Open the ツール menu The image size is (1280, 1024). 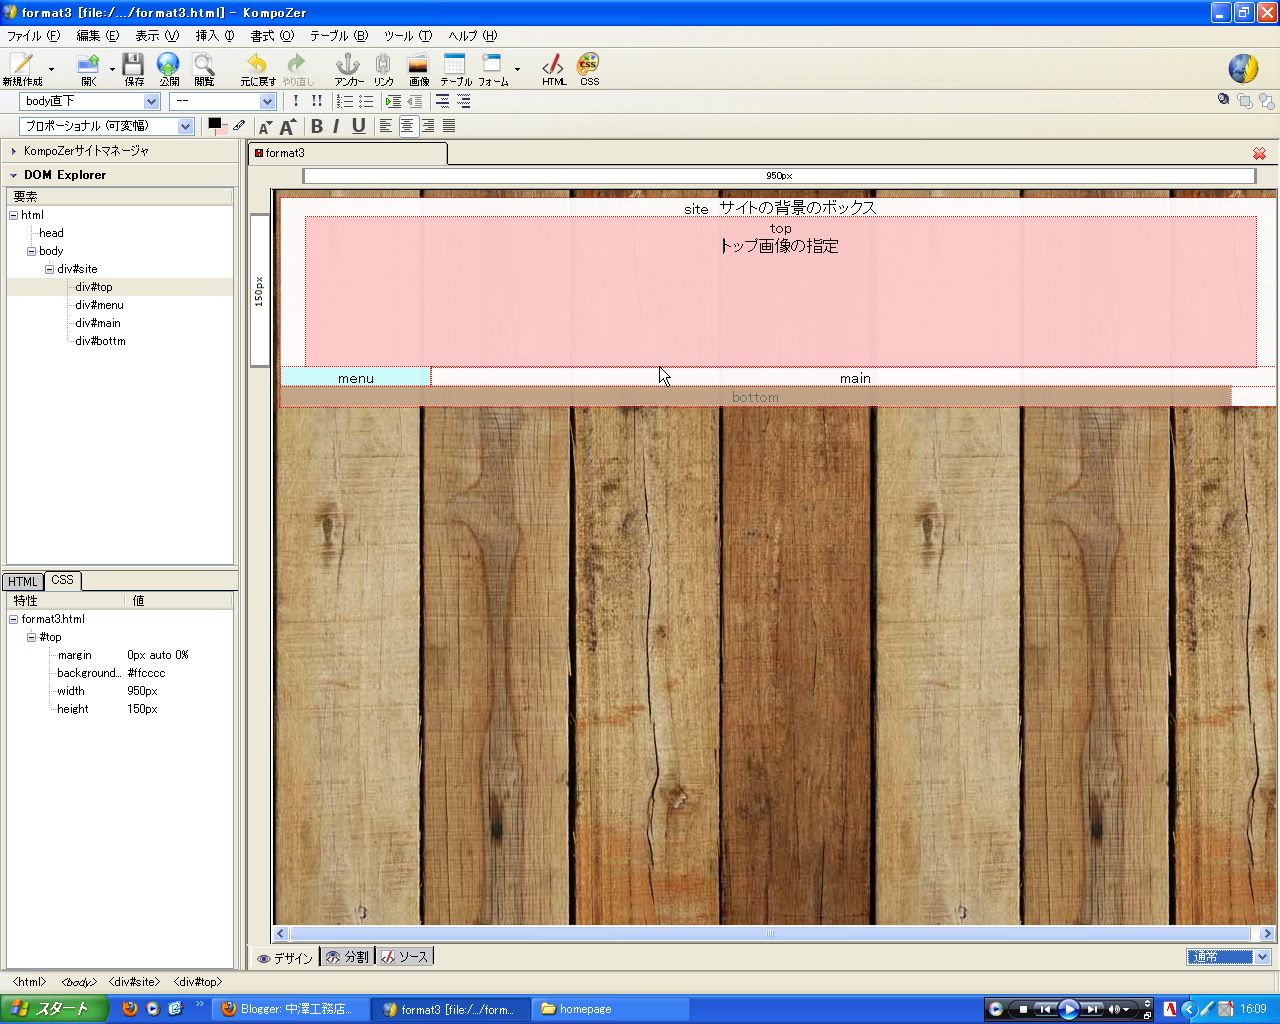408,36
